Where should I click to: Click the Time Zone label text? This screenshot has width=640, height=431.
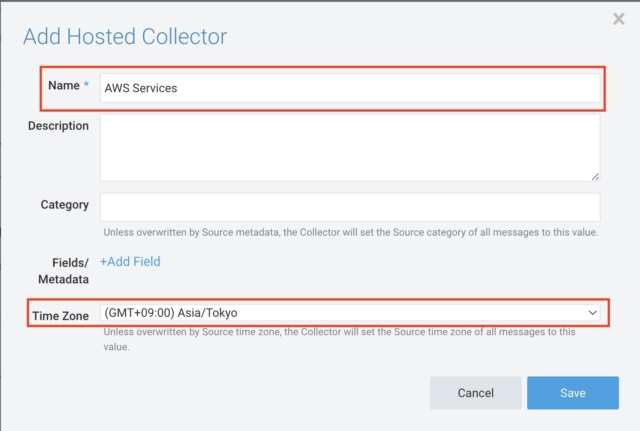pyautogui.click(x=60, y=316)
